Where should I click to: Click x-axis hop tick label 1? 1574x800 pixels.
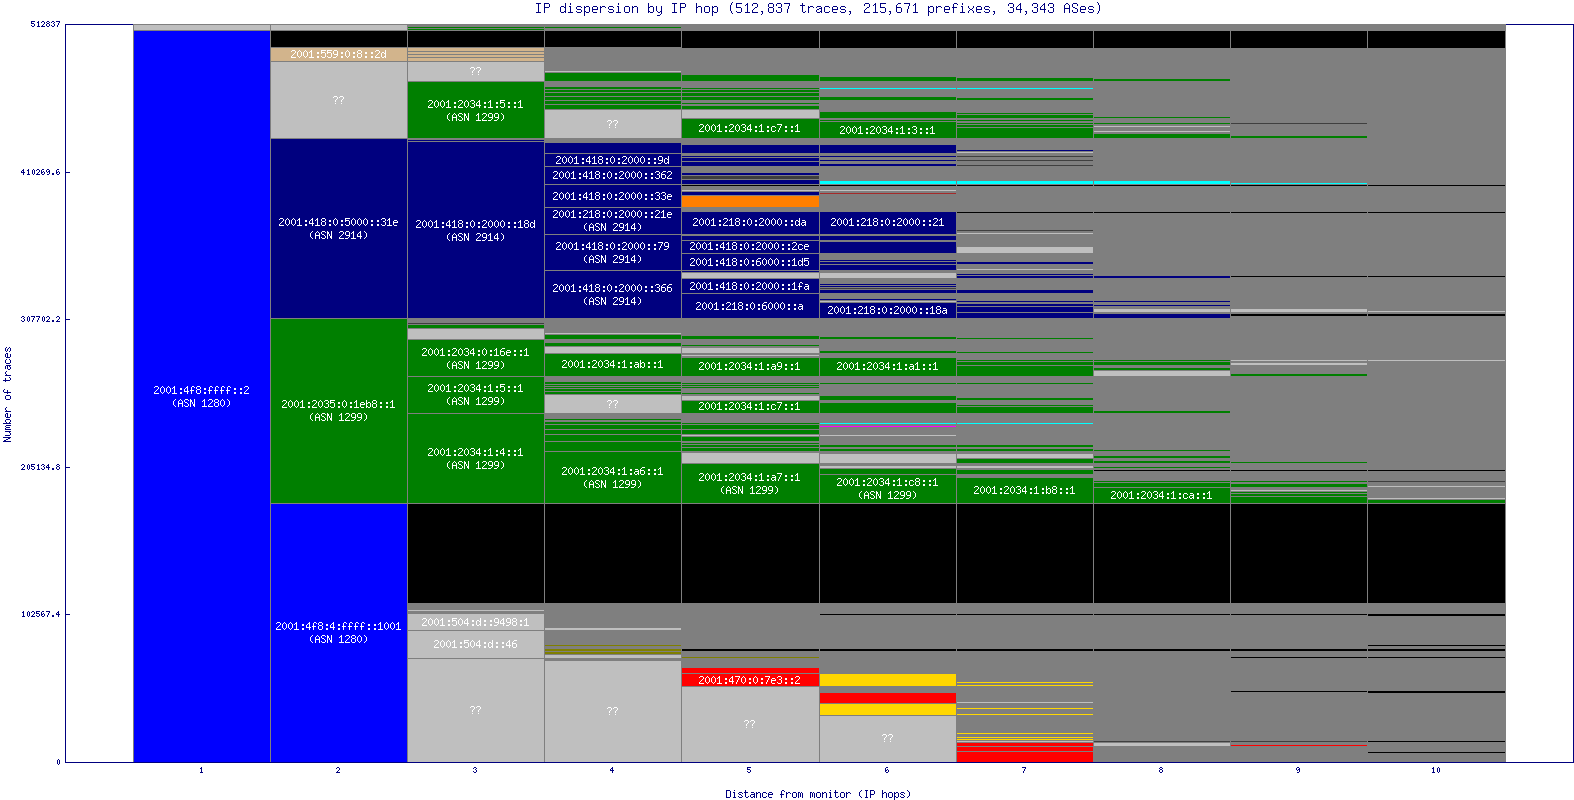click(201, 770)
